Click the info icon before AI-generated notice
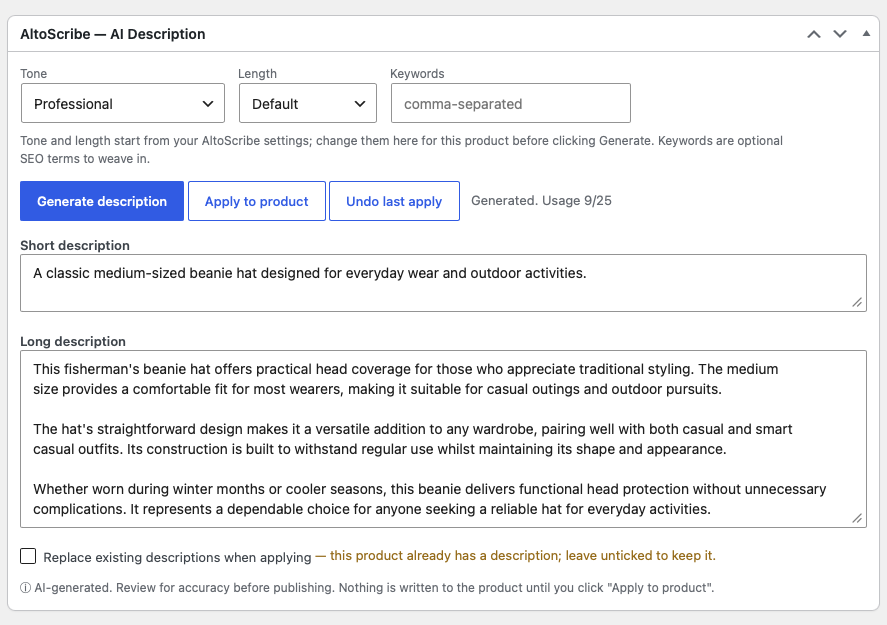887x625 pixels. pyautogui.click(x=25, y=588)
